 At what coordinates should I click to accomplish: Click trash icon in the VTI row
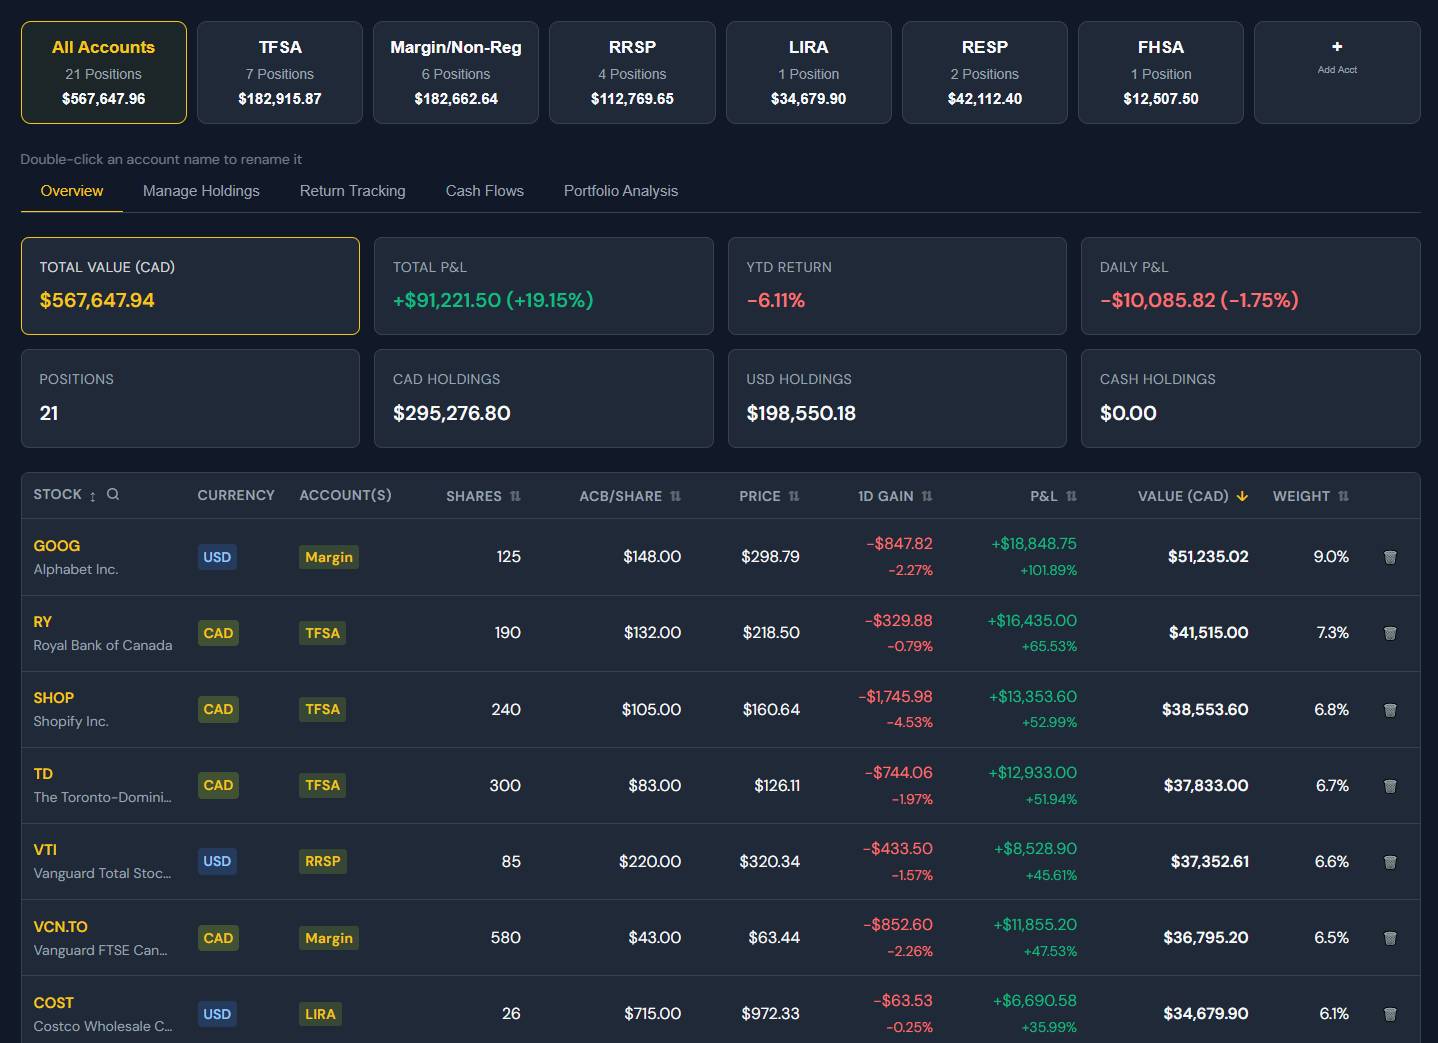pyautogui.click(x=1389, y=862)
